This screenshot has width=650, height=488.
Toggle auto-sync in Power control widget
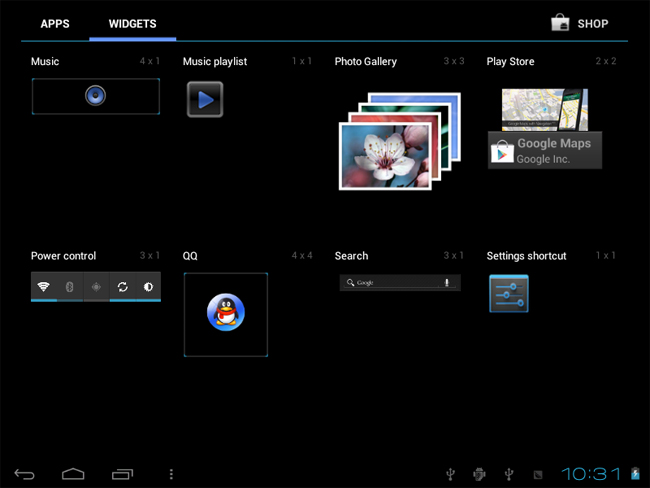[122, 286]
